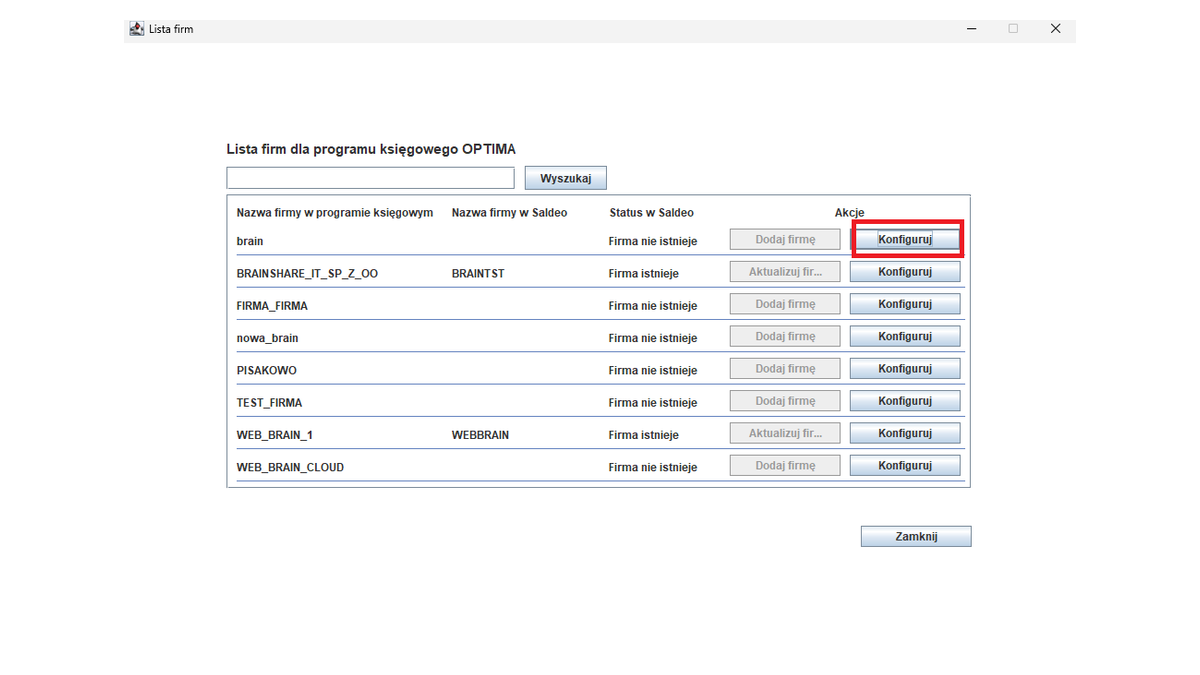Click Aktualizuj fir... for BRAINSHARE_IT_SP_Z_OO
The width and height of the screenshot is (1200, 675).
click(785, 272)
